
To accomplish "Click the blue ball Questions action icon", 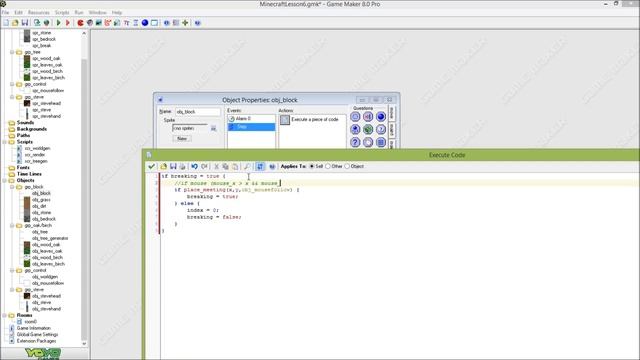I will click(381, 117).
